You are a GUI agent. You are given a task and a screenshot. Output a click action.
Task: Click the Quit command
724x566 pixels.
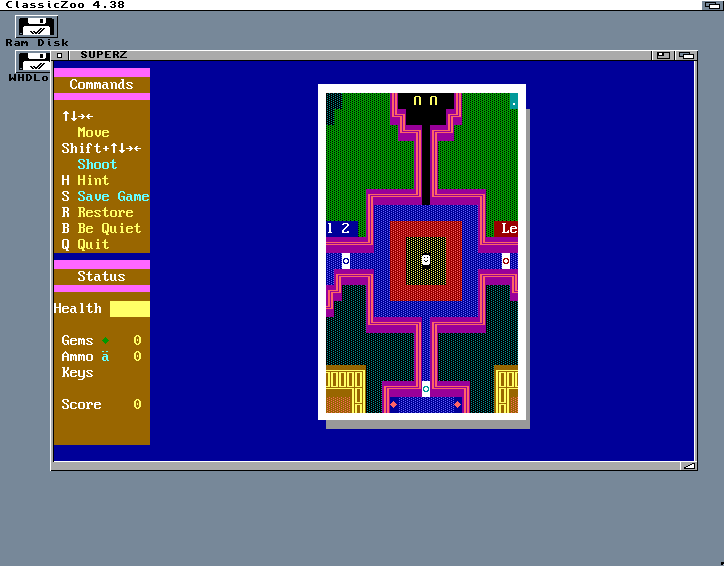[85, 244]
